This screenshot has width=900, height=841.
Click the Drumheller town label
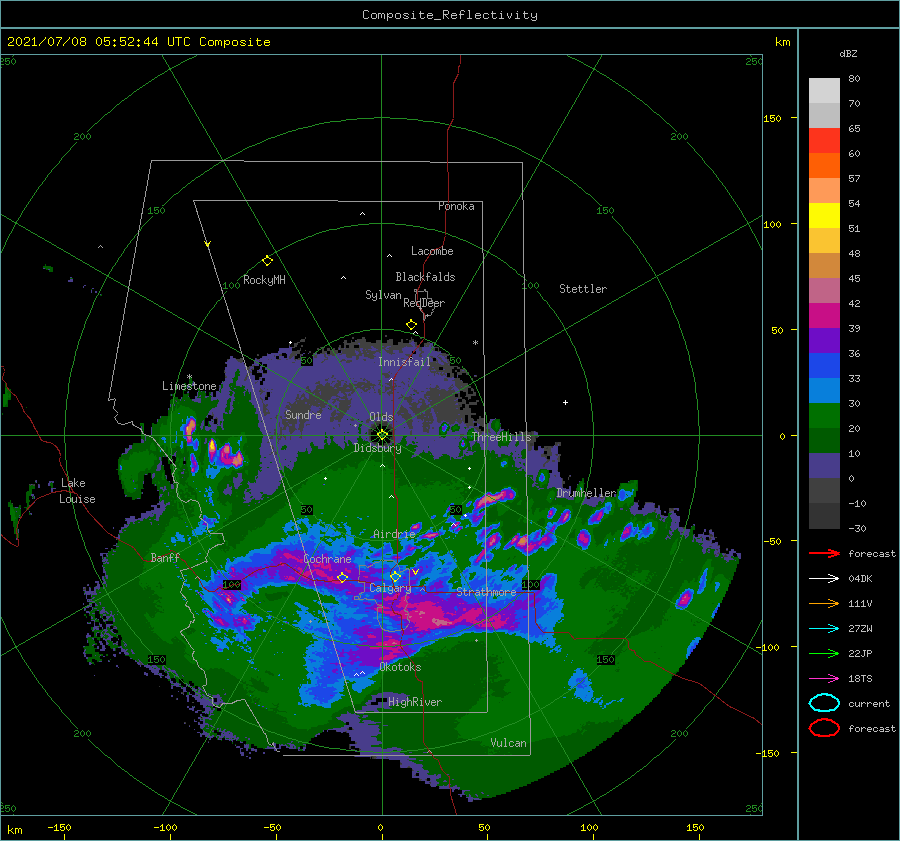(x=586, y=493)
